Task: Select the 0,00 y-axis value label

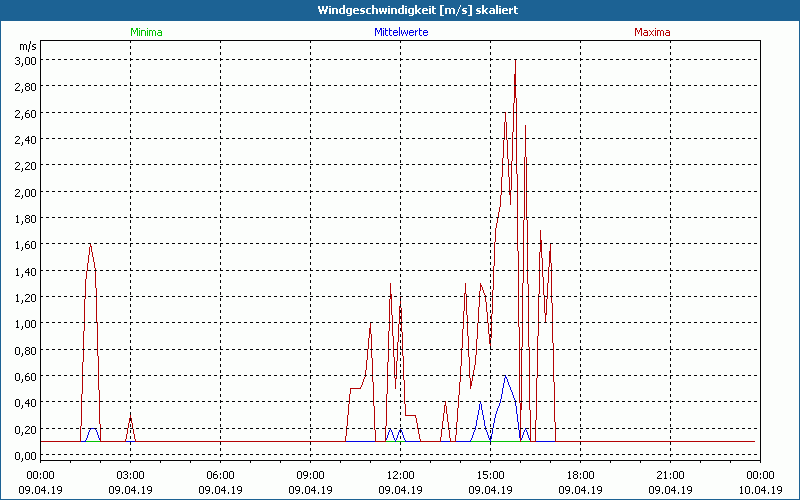Action: pyautogui.click(x=25, y=456)
